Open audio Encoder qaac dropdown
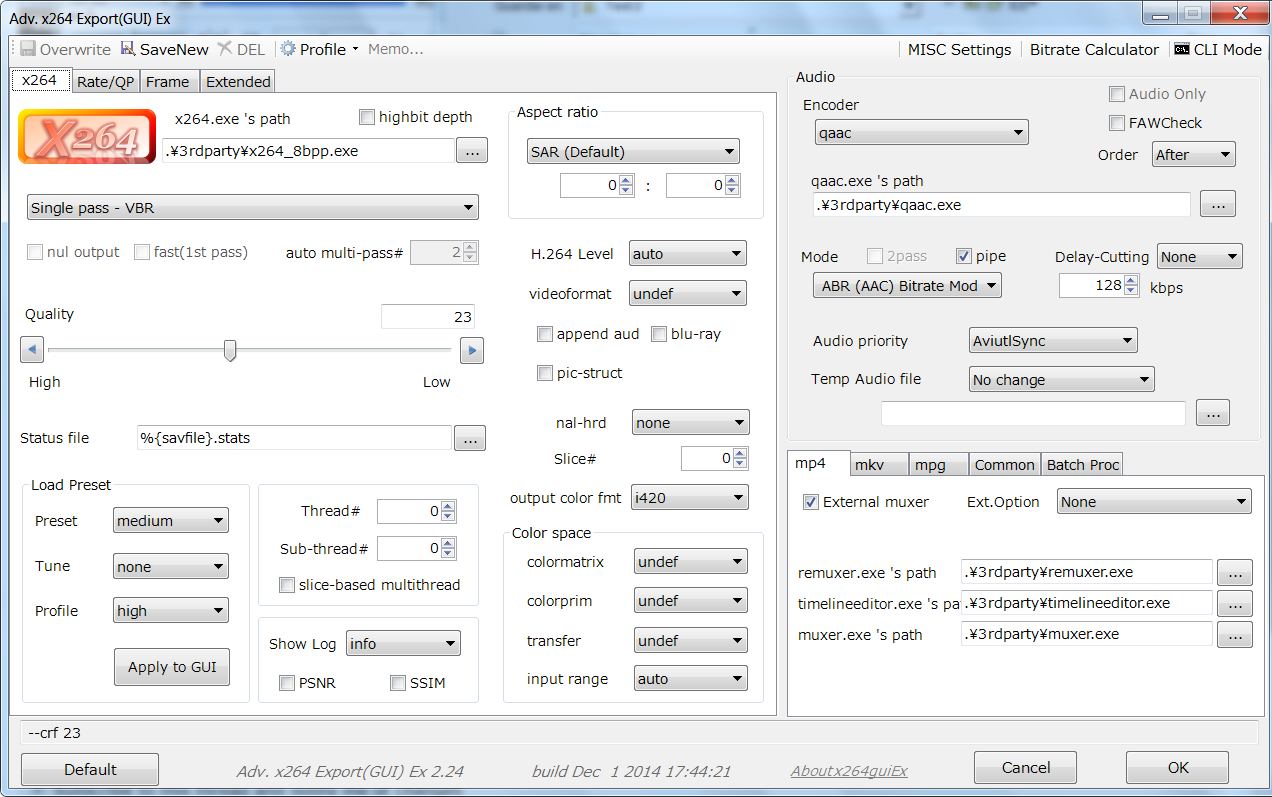Image resolution: width=1272 pixels, height=797 pixels. click(922, 132)
